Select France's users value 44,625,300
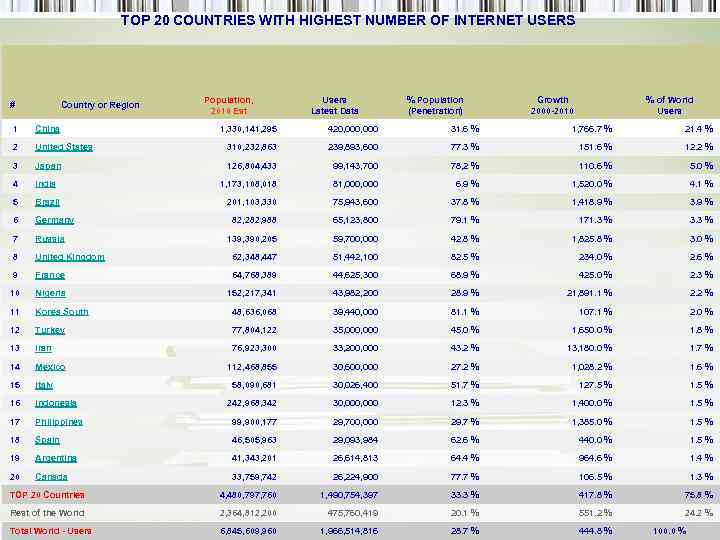The width and height of the screenshot is (720, 540). (x=355, y=275)
